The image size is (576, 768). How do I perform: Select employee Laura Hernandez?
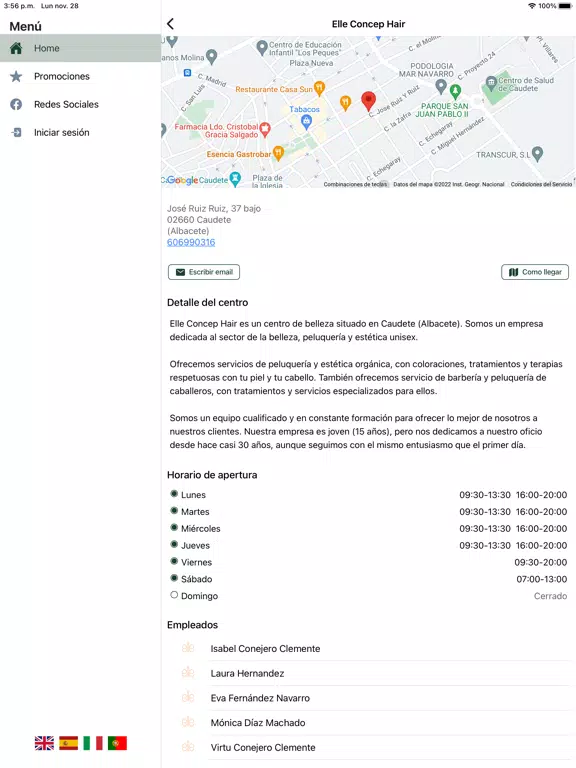(x=368, y=673)
